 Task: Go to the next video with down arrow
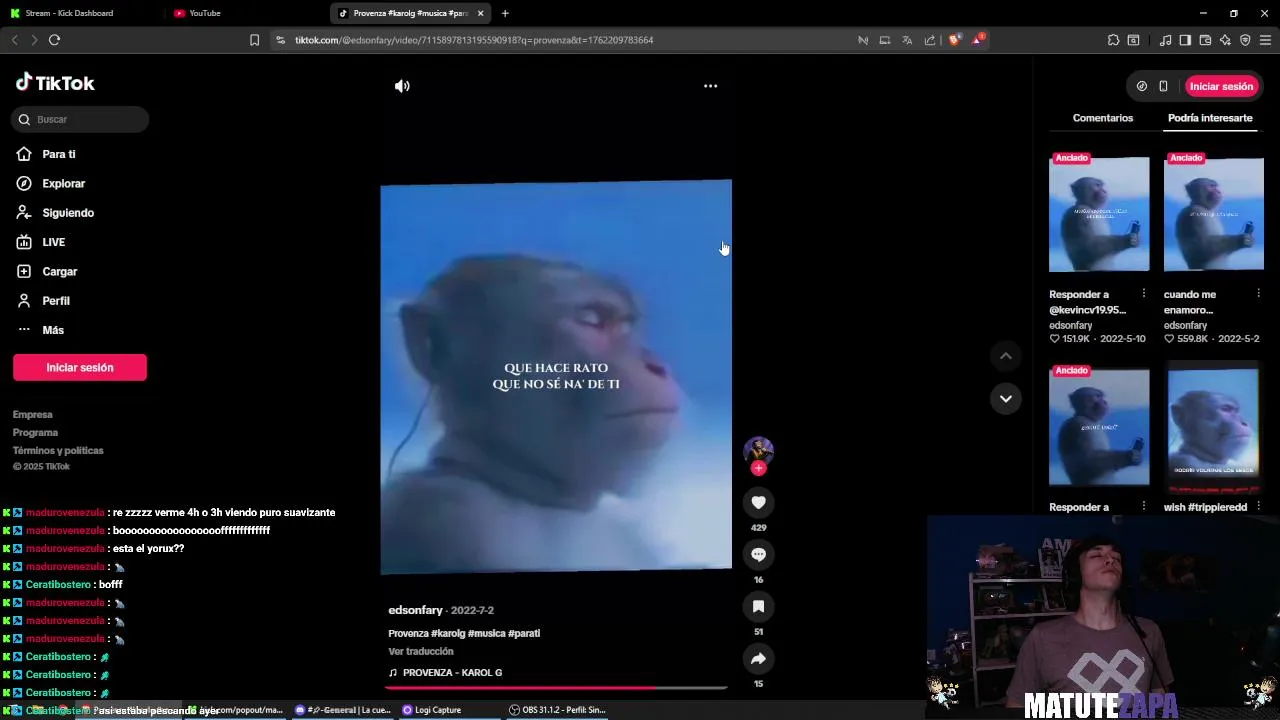pos(1006,398)
